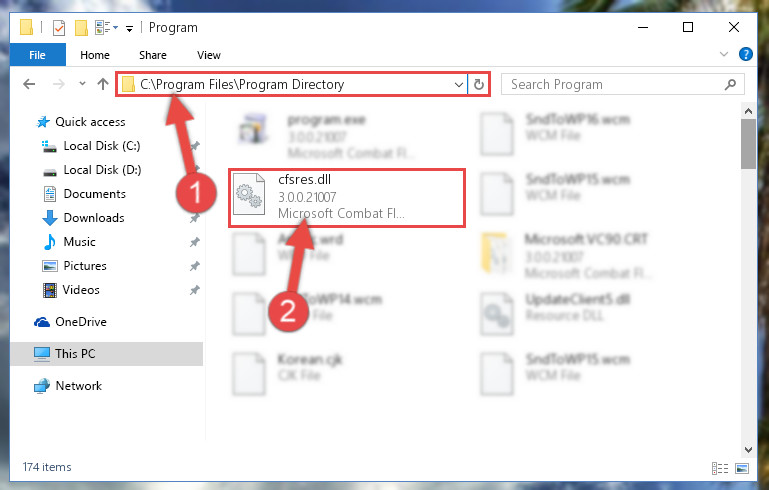The width and height of the screenshot is (769, 490).
Task: Click the Downloads arrow icon in sidebar
Action: point(50,218)
